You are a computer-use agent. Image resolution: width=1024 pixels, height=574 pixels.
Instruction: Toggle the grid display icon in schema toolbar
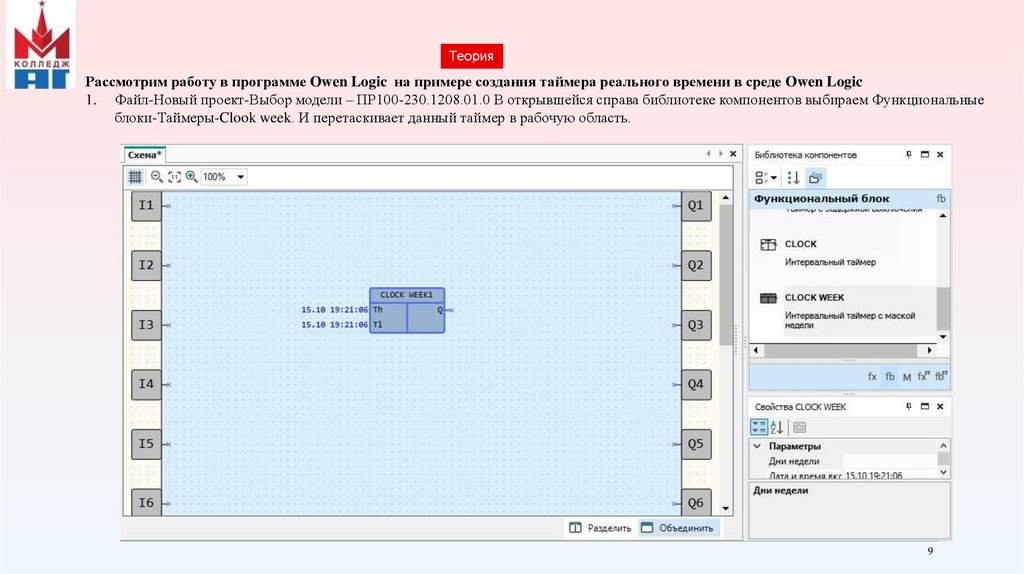point(135,177)
